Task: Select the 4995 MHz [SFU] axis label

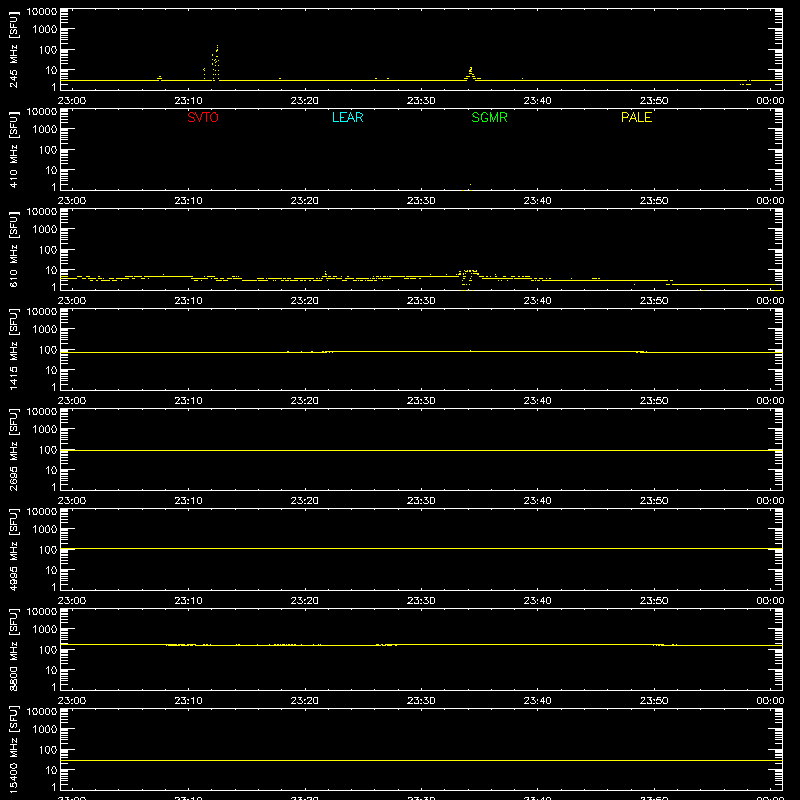Action: click(14, 549)
